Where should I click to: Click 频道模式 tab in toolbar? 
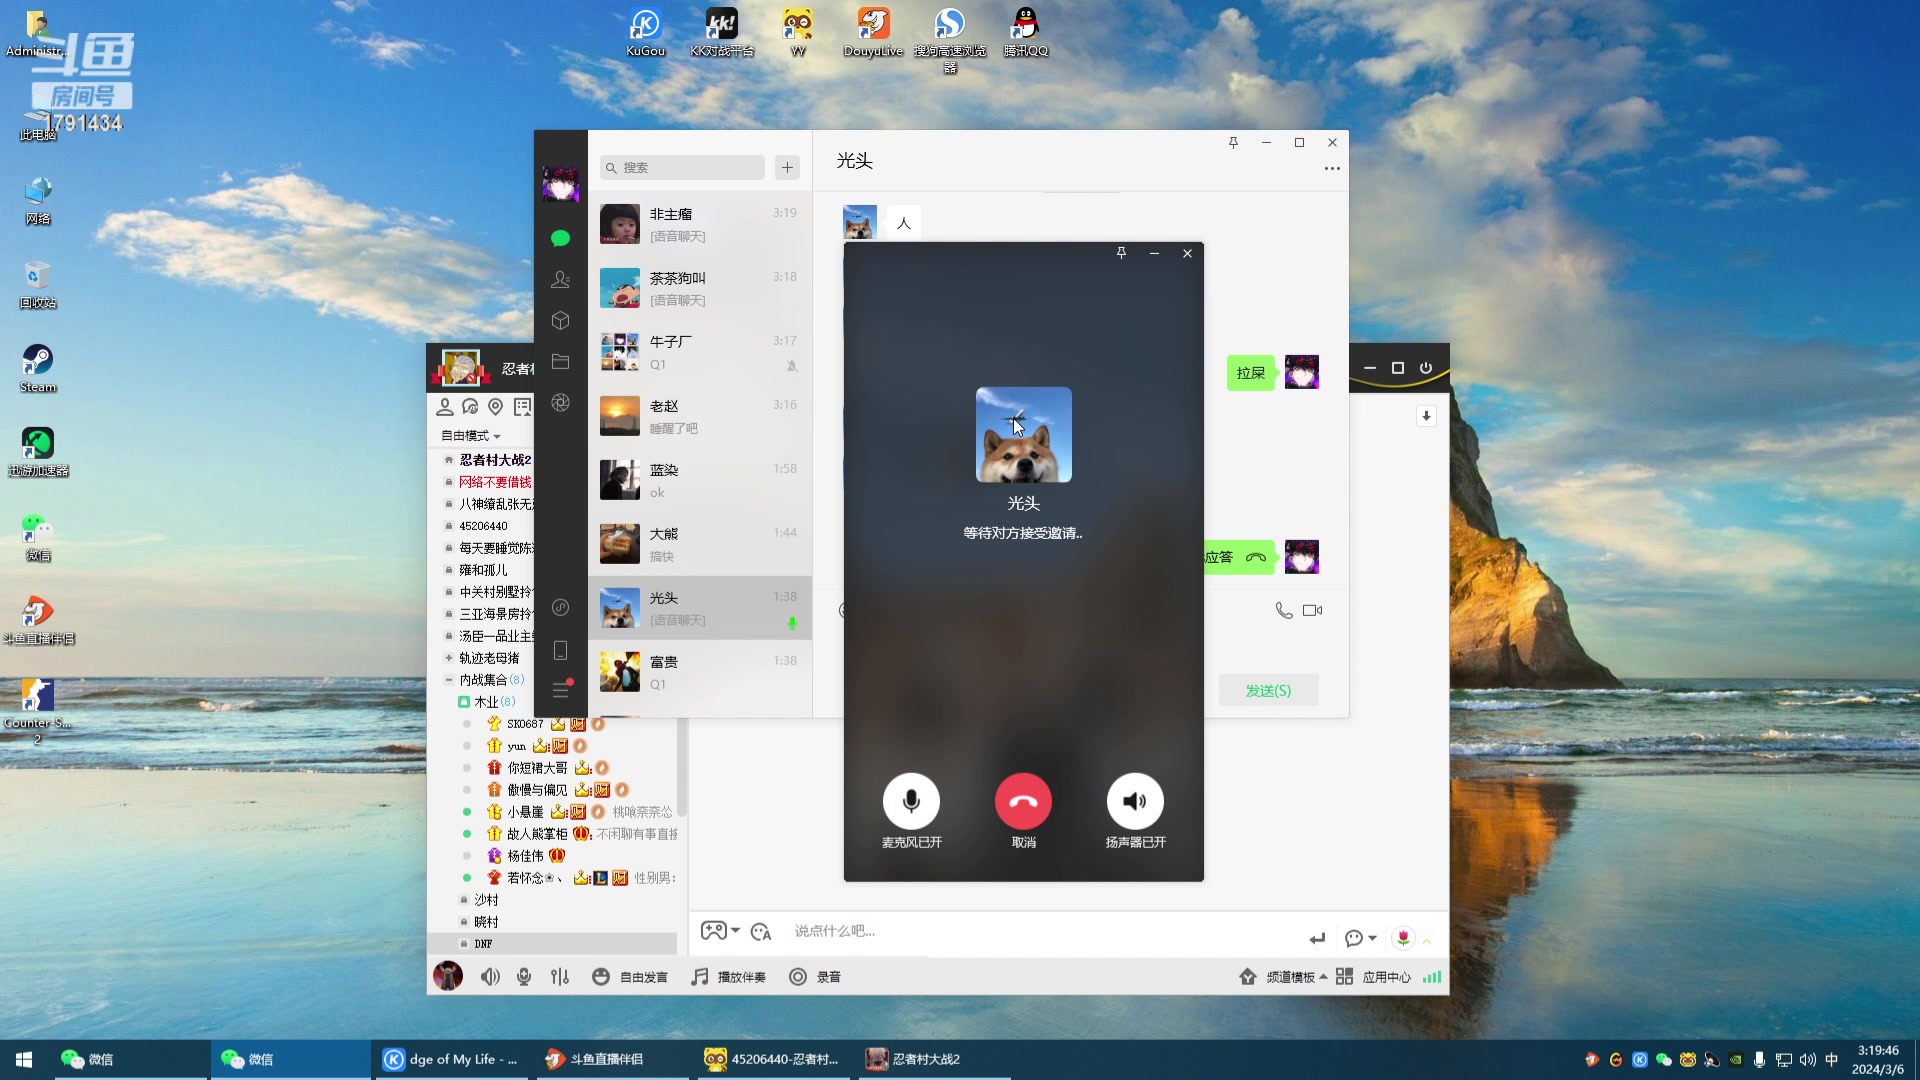click(x=1286, y=977)
